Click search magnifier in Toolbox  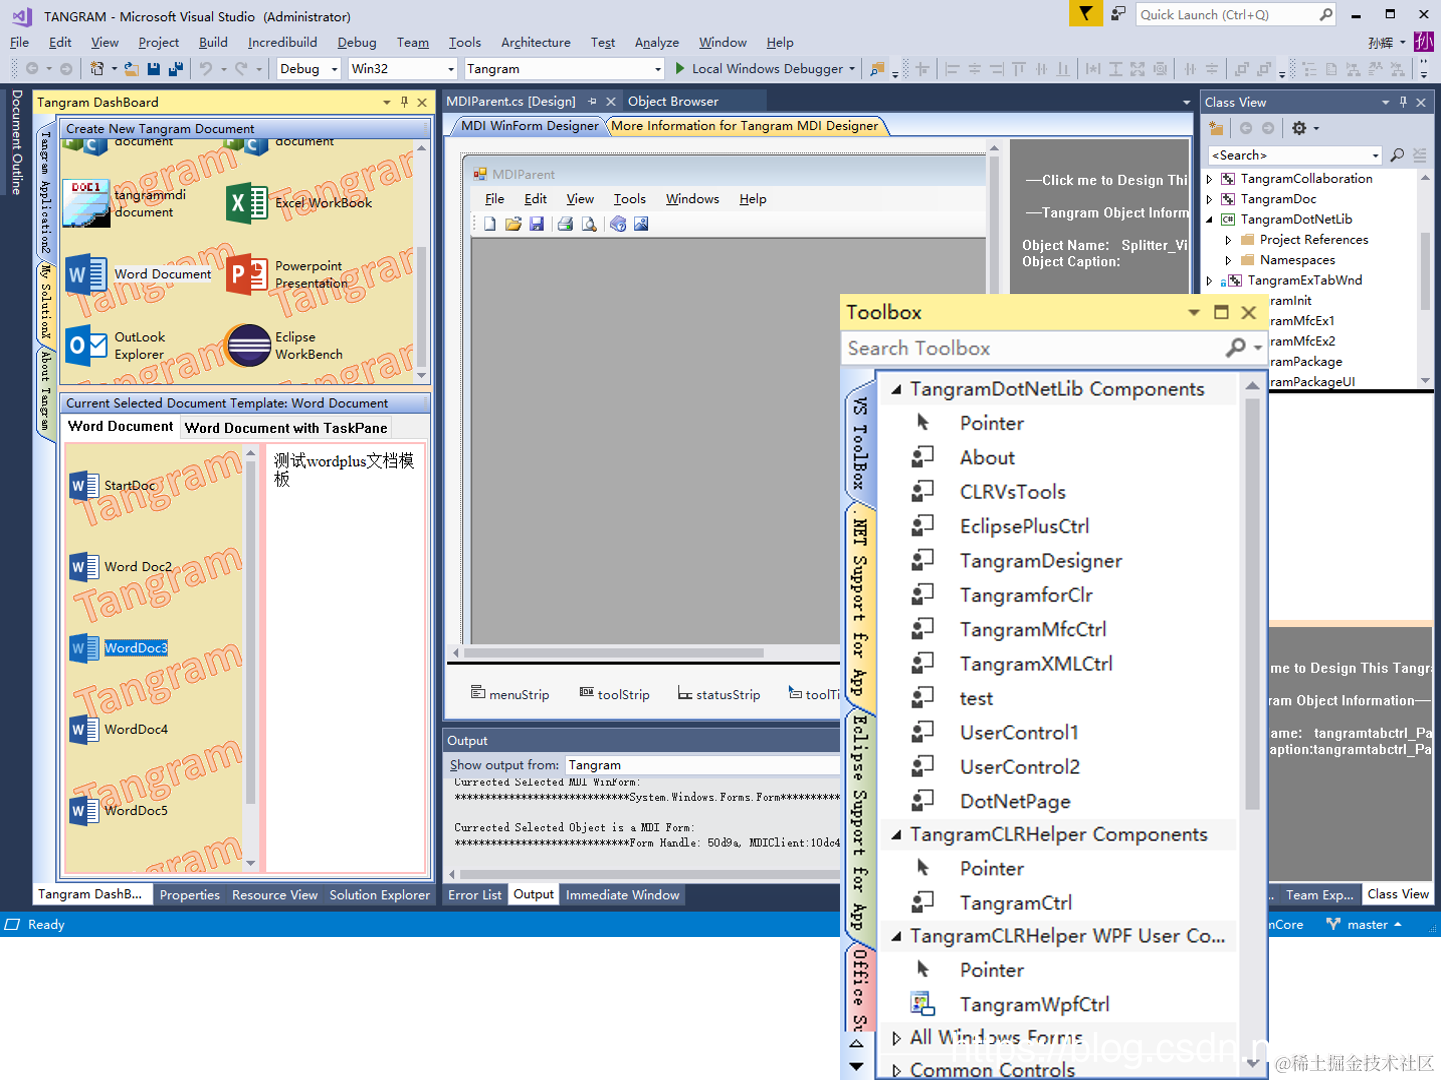(1237, 347)
